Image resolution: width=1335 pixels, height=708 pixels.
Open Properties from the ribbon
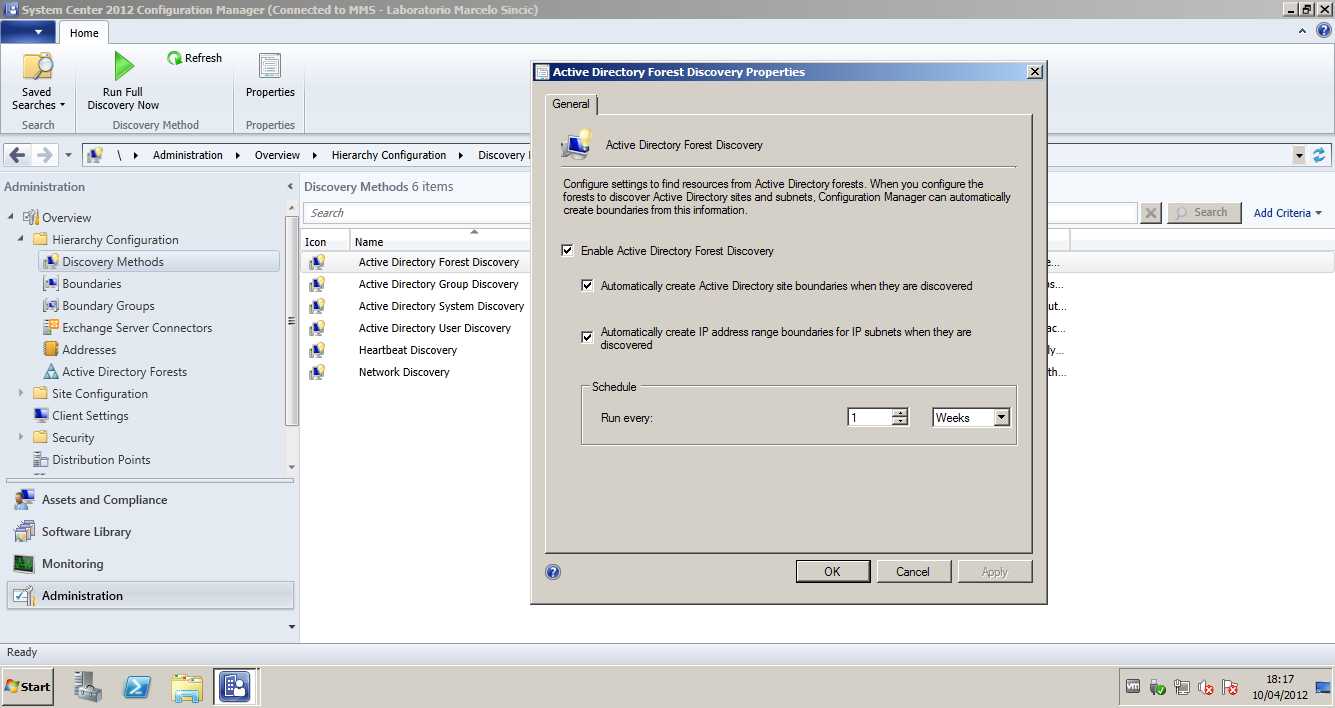(270, 76)
